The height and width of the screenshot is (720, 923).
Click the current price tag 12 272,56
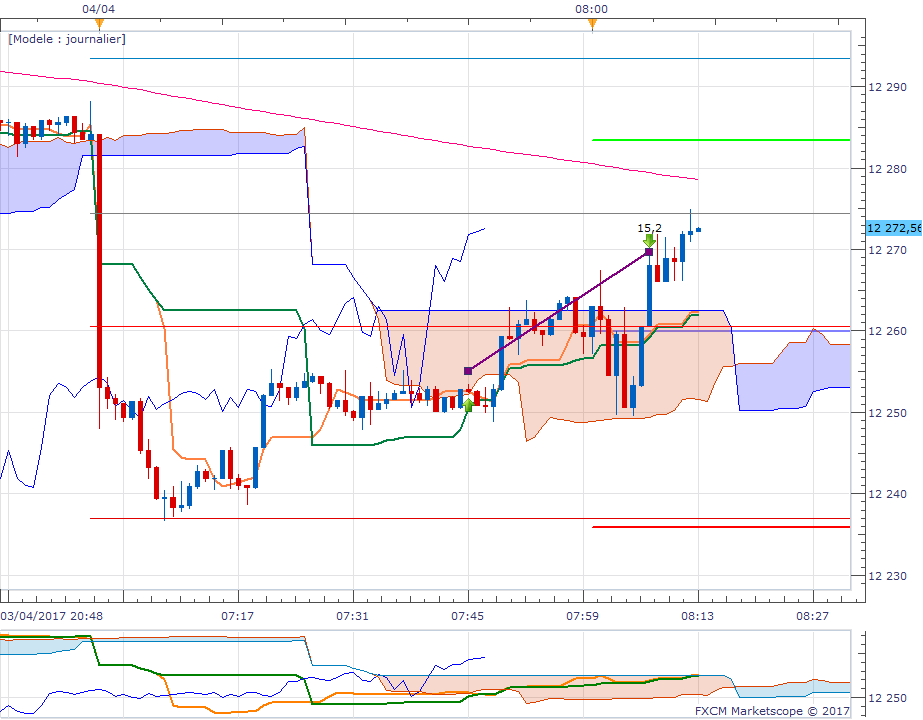point(894,228)
